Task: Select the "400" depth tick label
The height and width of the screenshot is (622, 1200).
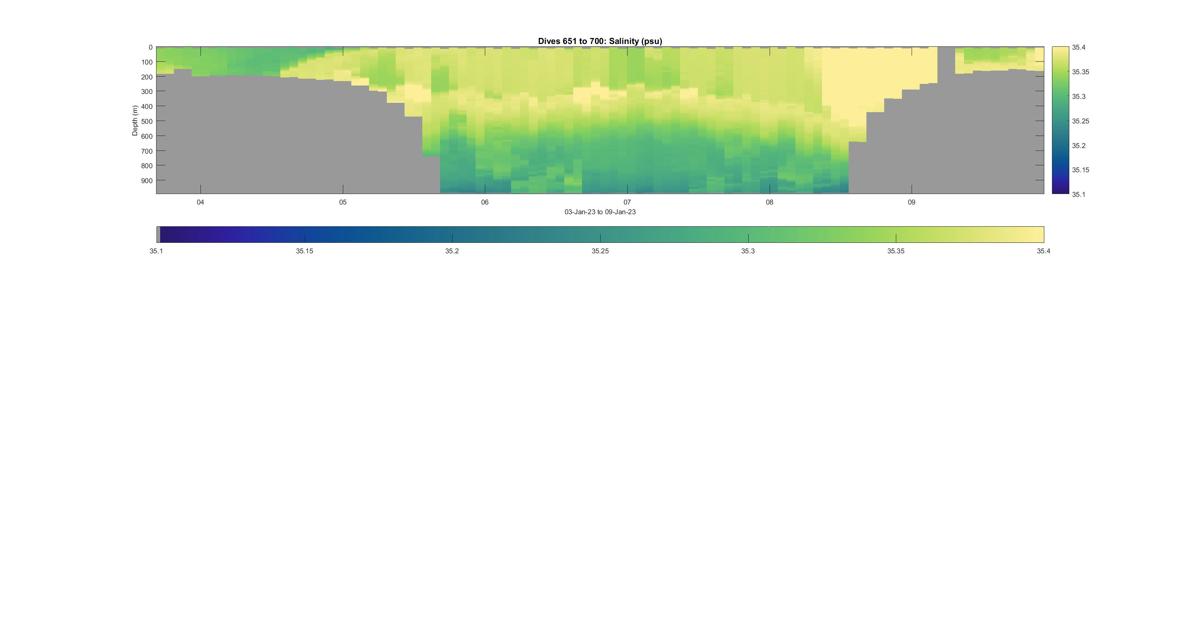Action: click(x=146, y=106)
